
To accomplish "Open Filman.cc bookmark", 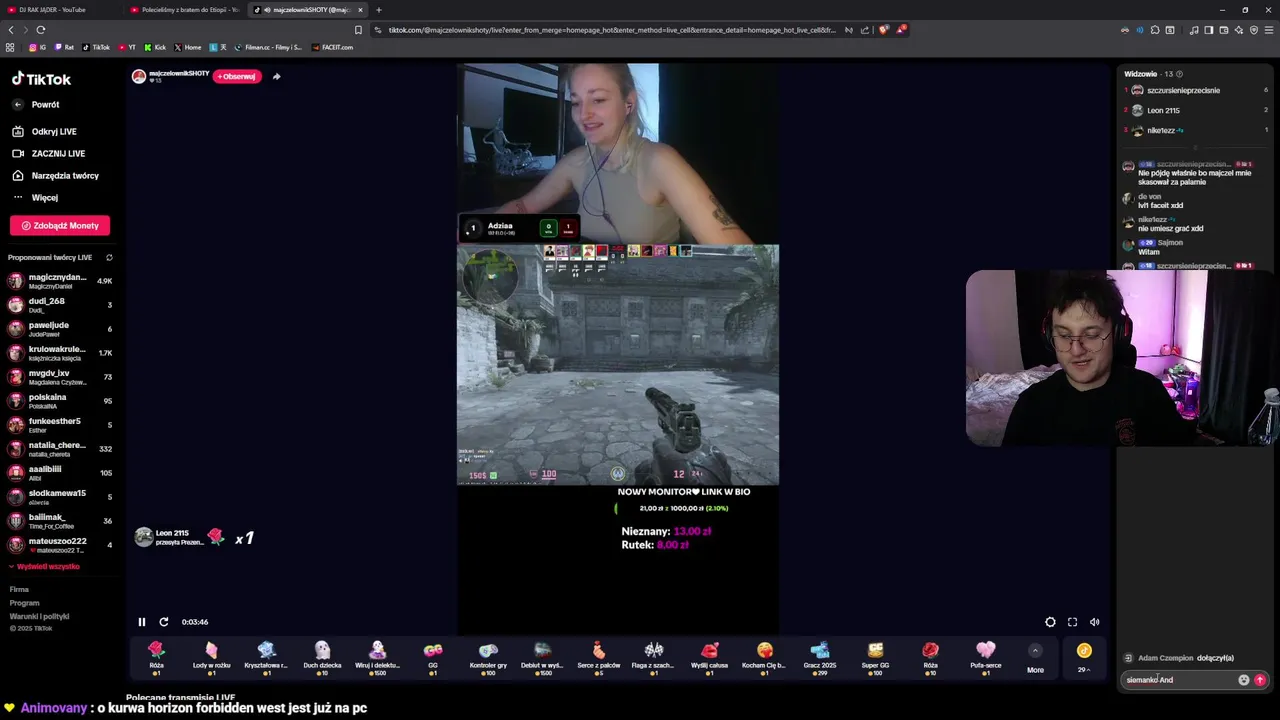I will (268, 47).
